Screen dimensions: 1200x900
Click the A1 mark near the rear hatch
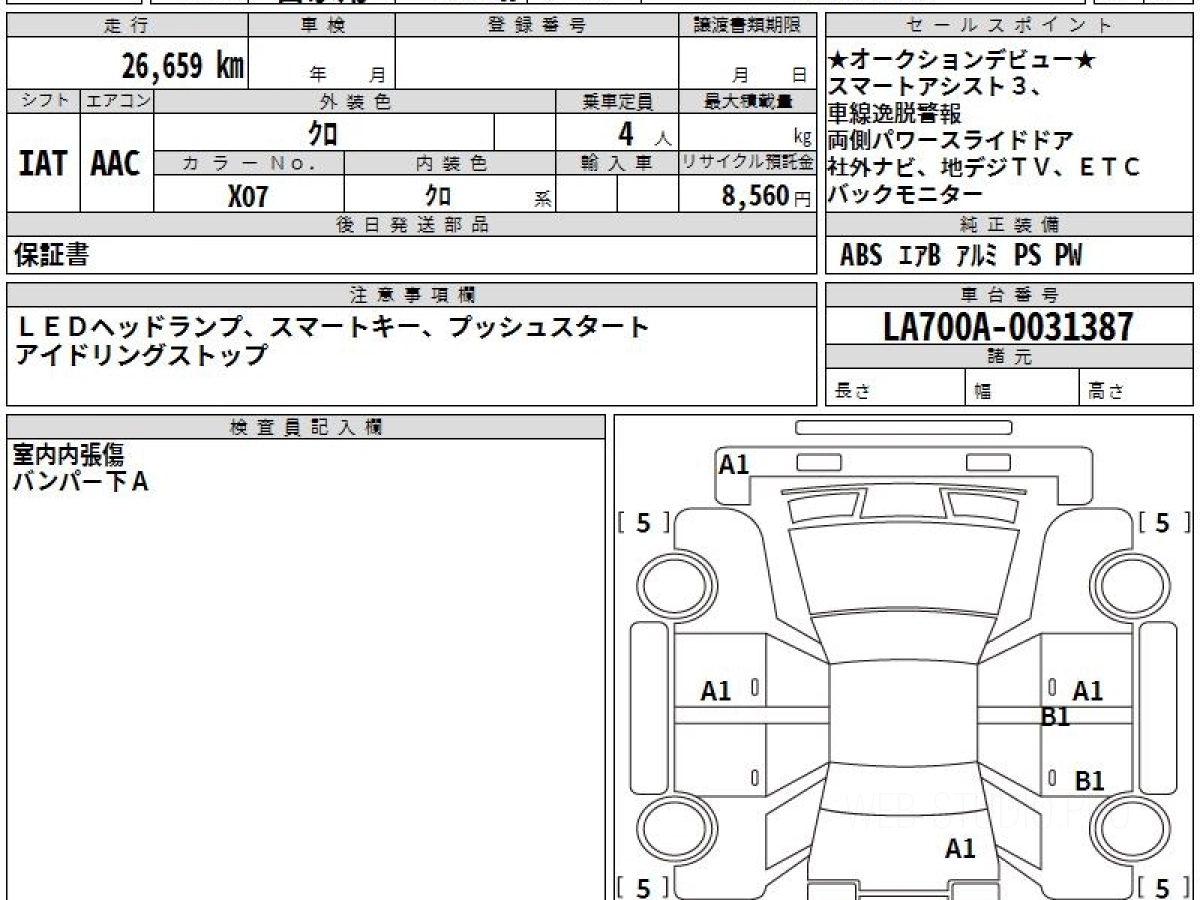pos(960,849)
